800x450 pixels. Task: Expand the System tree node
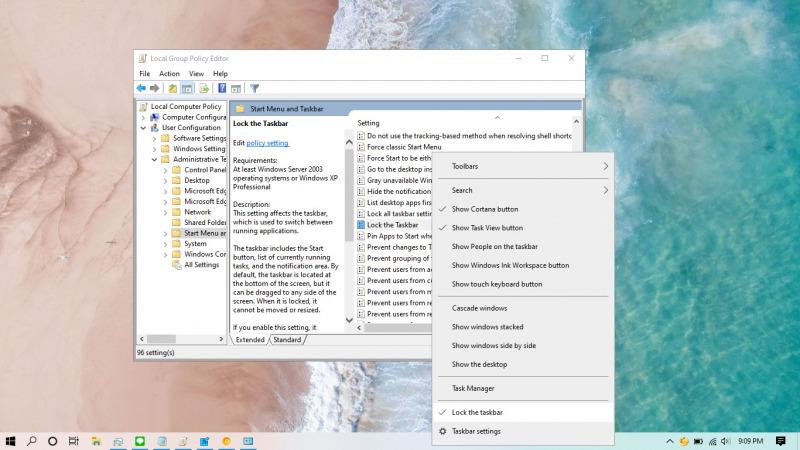[165, 244]
